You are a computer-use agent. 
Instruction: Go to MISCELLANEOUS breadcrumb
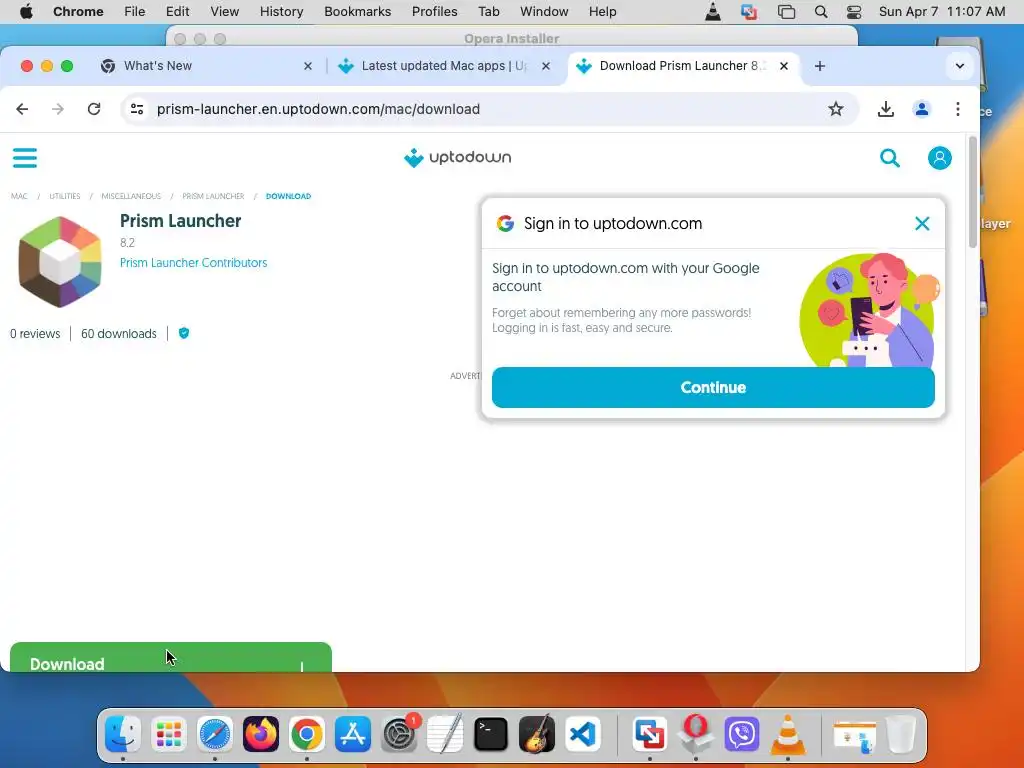tap(131, 196)
